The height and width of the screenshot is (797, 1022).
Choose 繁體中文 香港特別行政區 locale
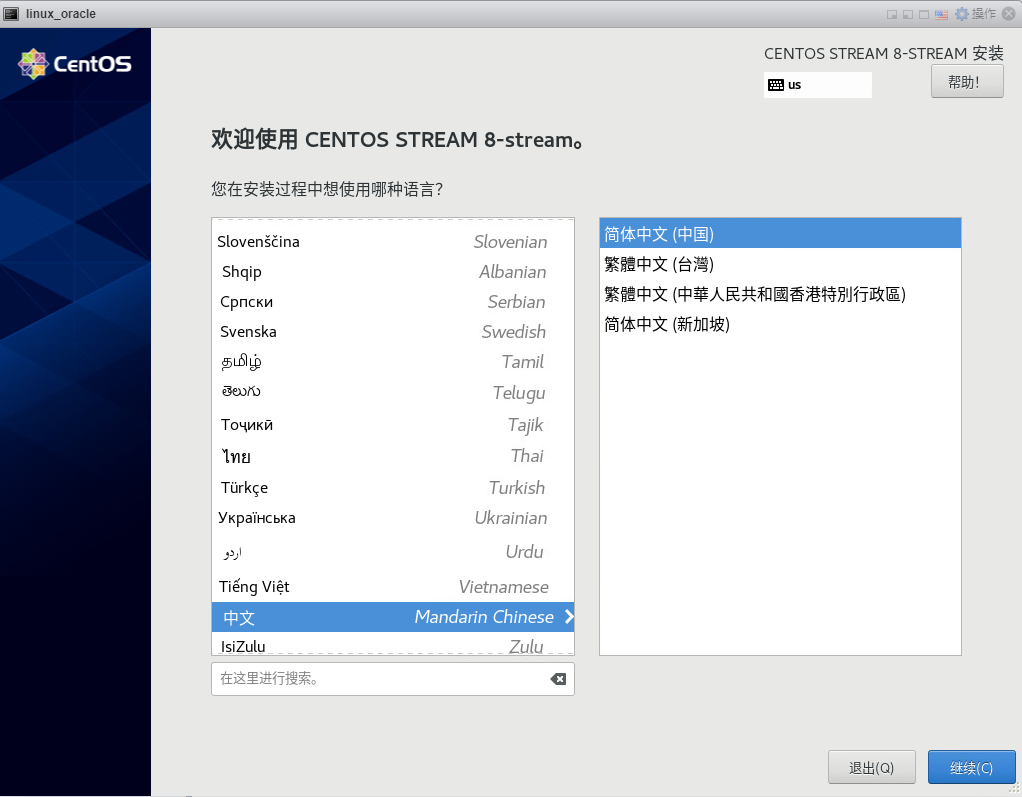(780, 294)
